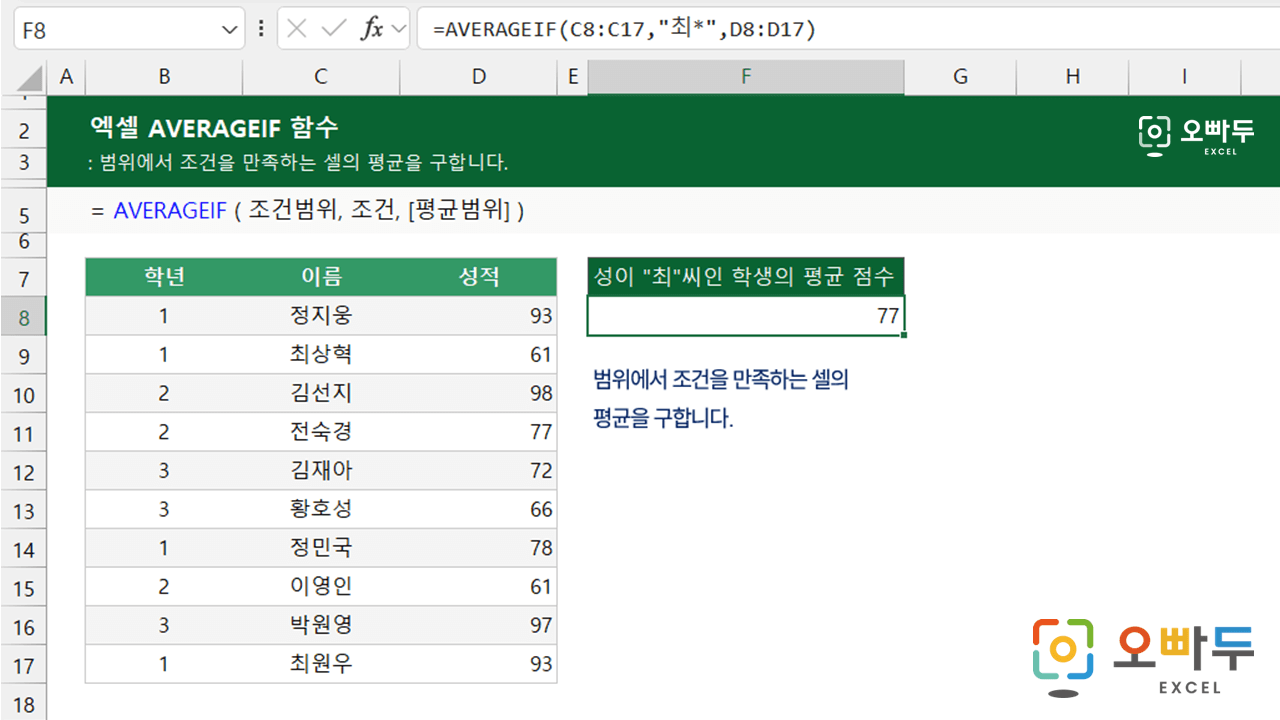Click the colorful 오빠두 logo at bottom right
Screen dimensions: 1280x720
click(x=1143, y=657)
